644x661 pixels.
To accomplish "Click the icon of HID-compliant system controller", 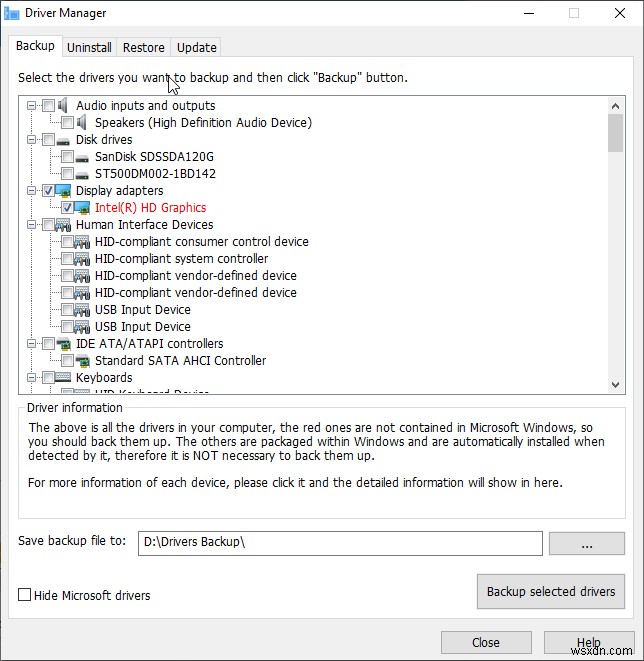I will tap(82, 258).
